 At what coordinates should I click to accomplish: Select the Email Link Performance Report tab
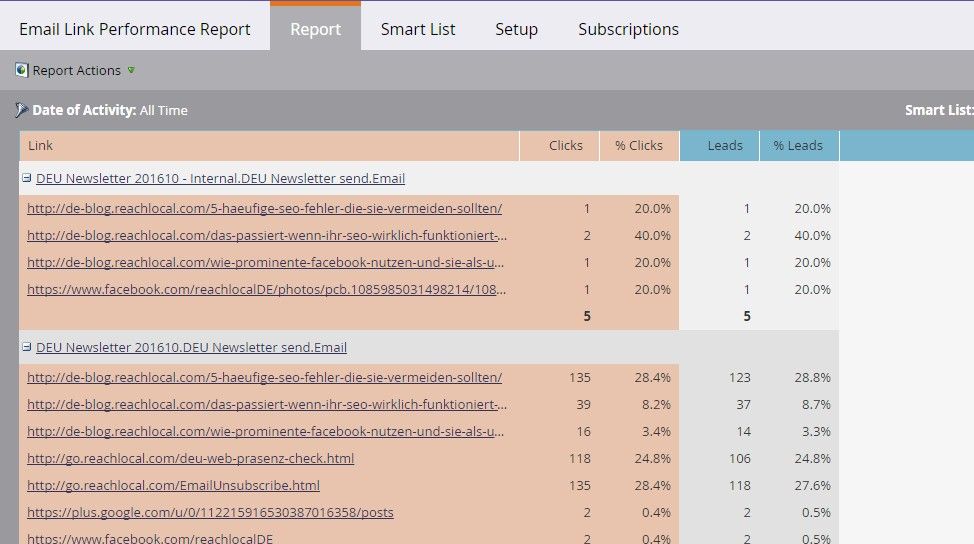[x=135, y=29]
